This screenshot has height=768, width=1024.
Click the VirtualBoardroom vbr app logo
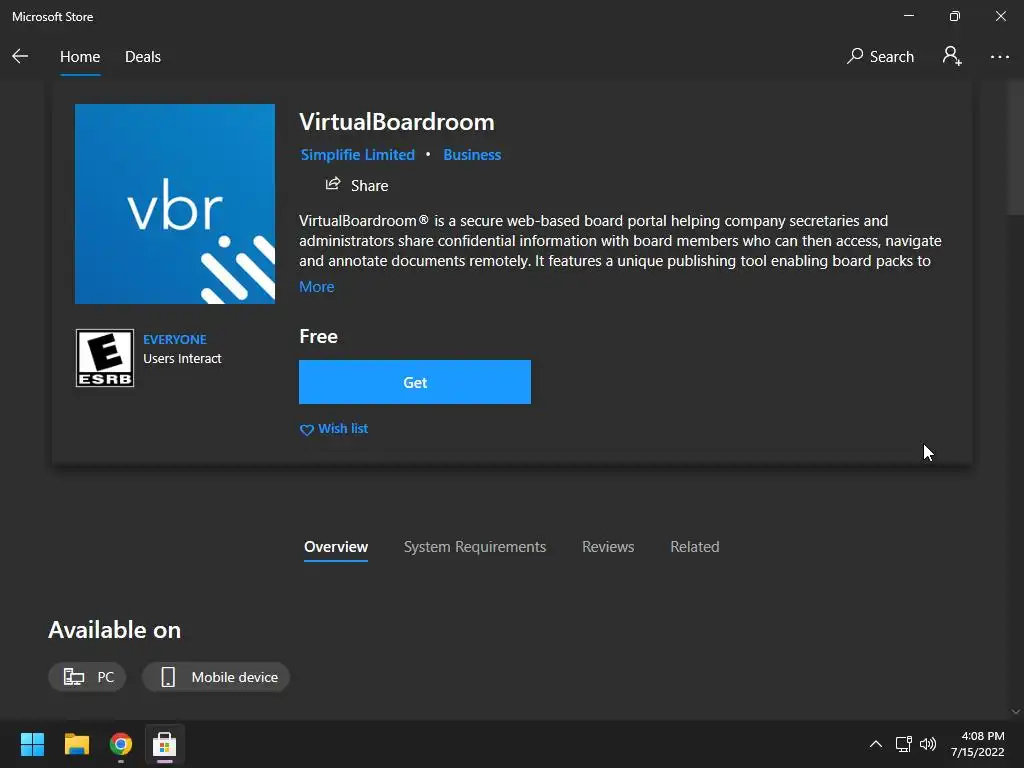pos(174,204)
